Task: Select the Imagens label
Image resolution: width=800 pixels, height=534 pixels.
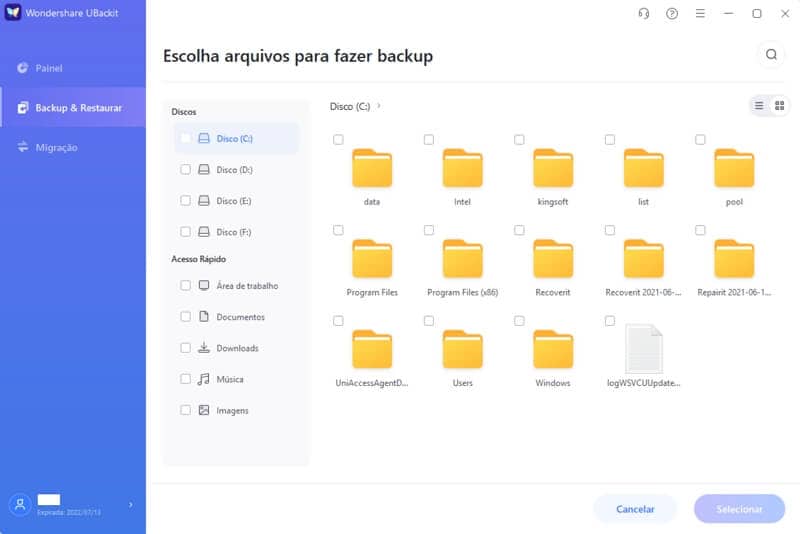Action: pyautogui.click(x=232, y=411)
